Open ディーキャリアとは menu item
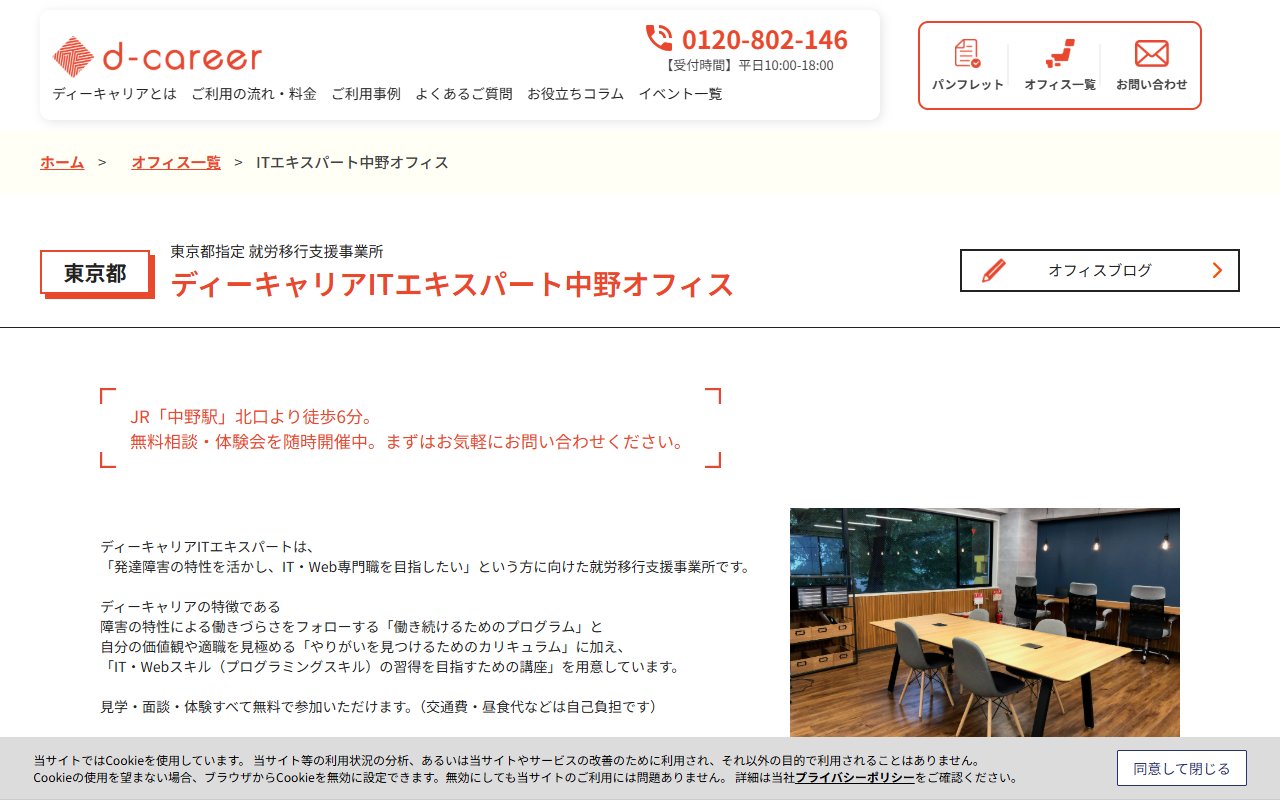This screenshot has height=800, width=1280. tap(114, 94)
